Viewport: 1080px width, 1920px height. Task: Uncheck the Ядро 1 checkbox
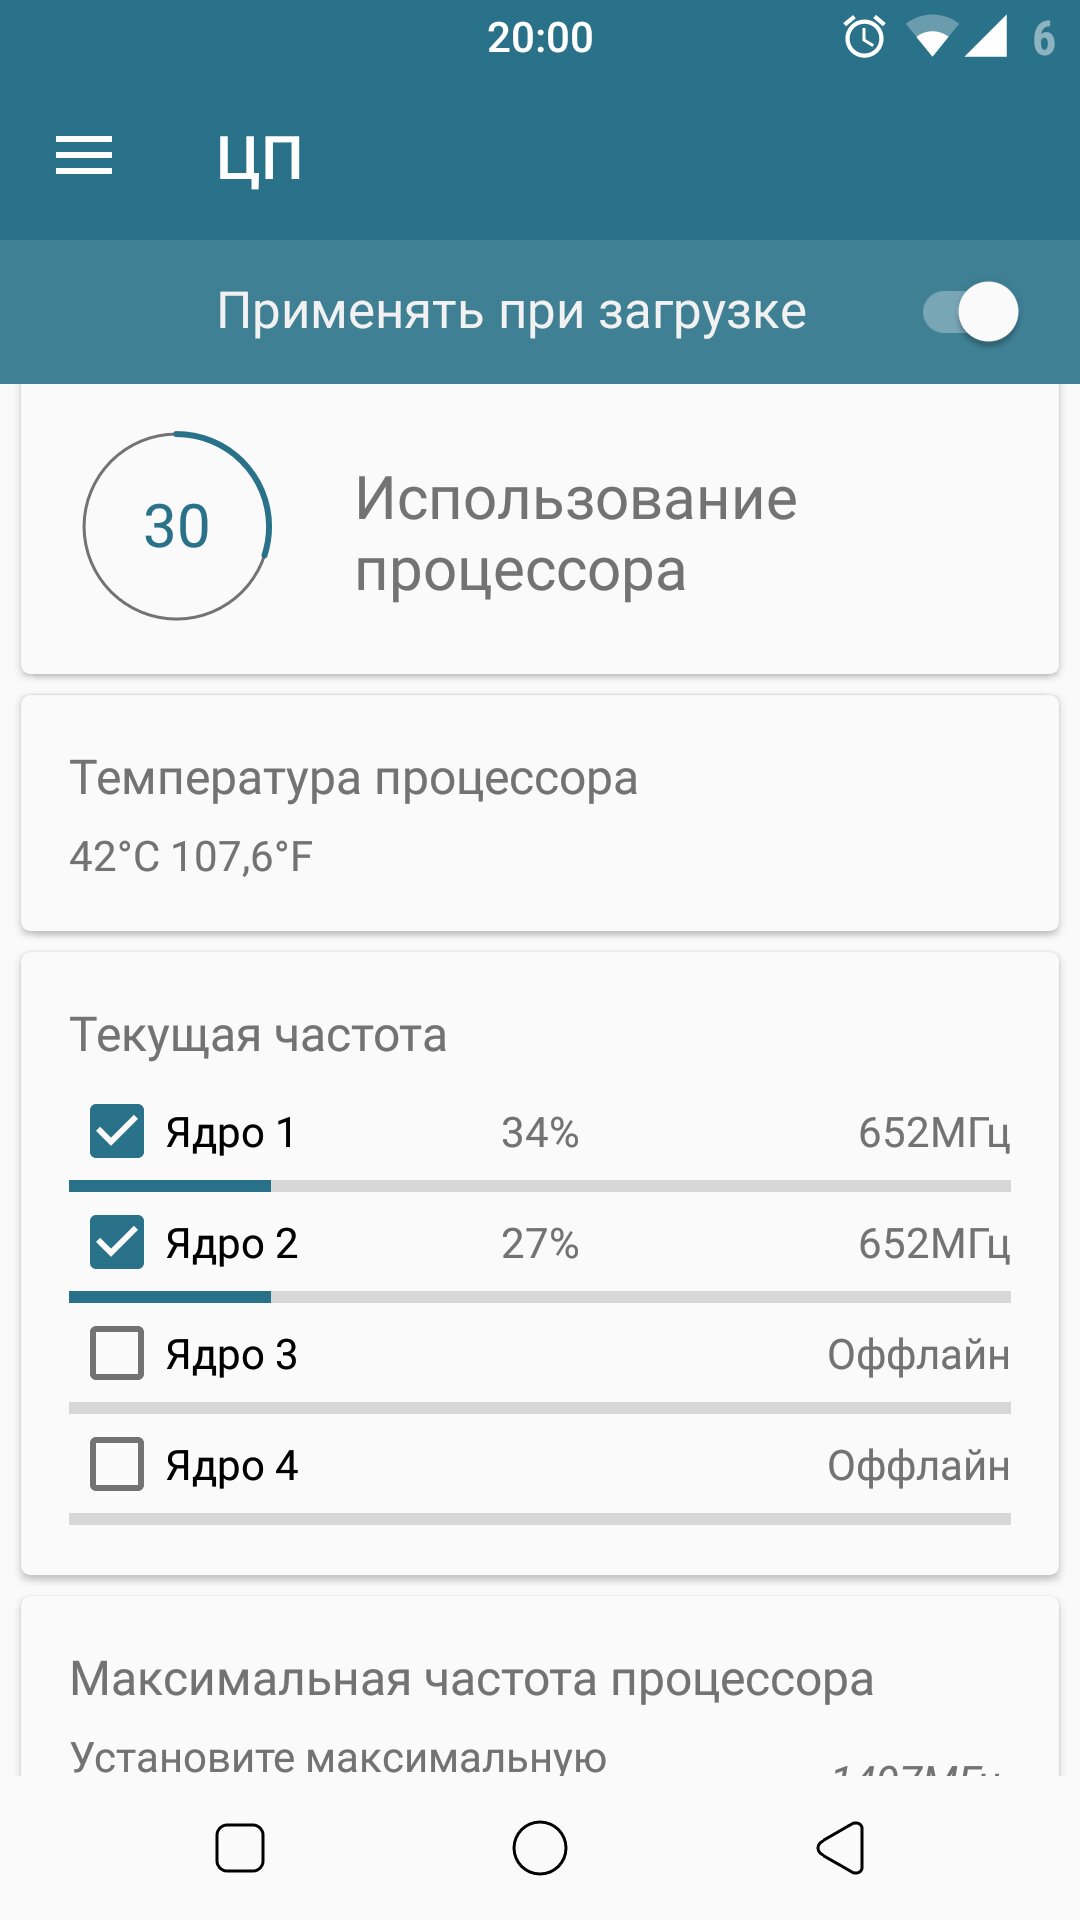pyautogui.click(x=117, y=1132)
